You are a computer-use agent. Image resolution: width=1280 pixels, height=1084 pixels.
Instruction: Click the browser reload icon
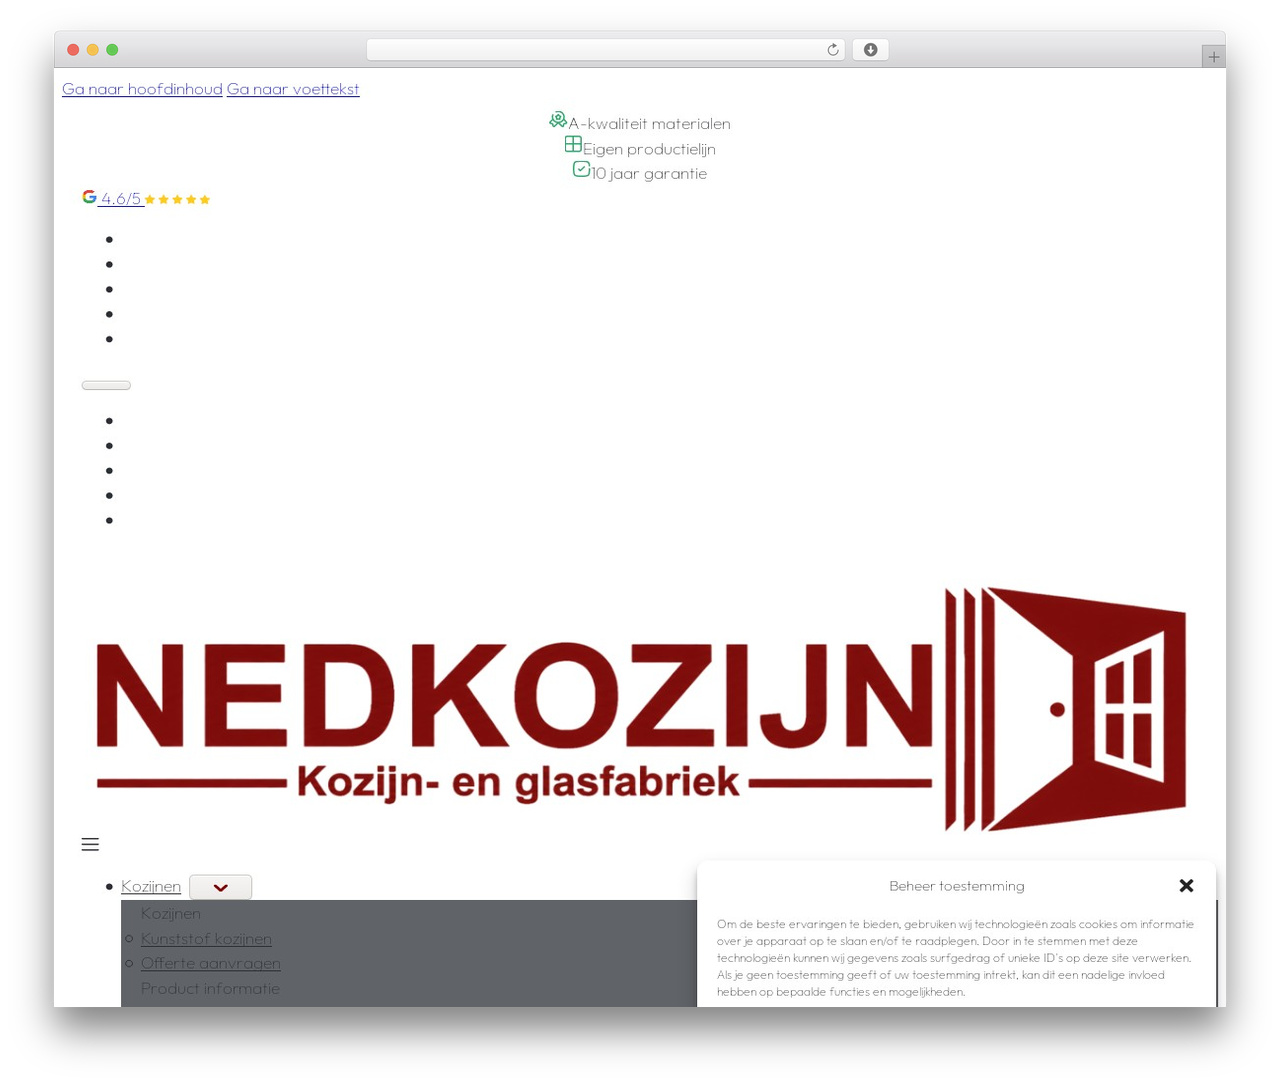832,50
